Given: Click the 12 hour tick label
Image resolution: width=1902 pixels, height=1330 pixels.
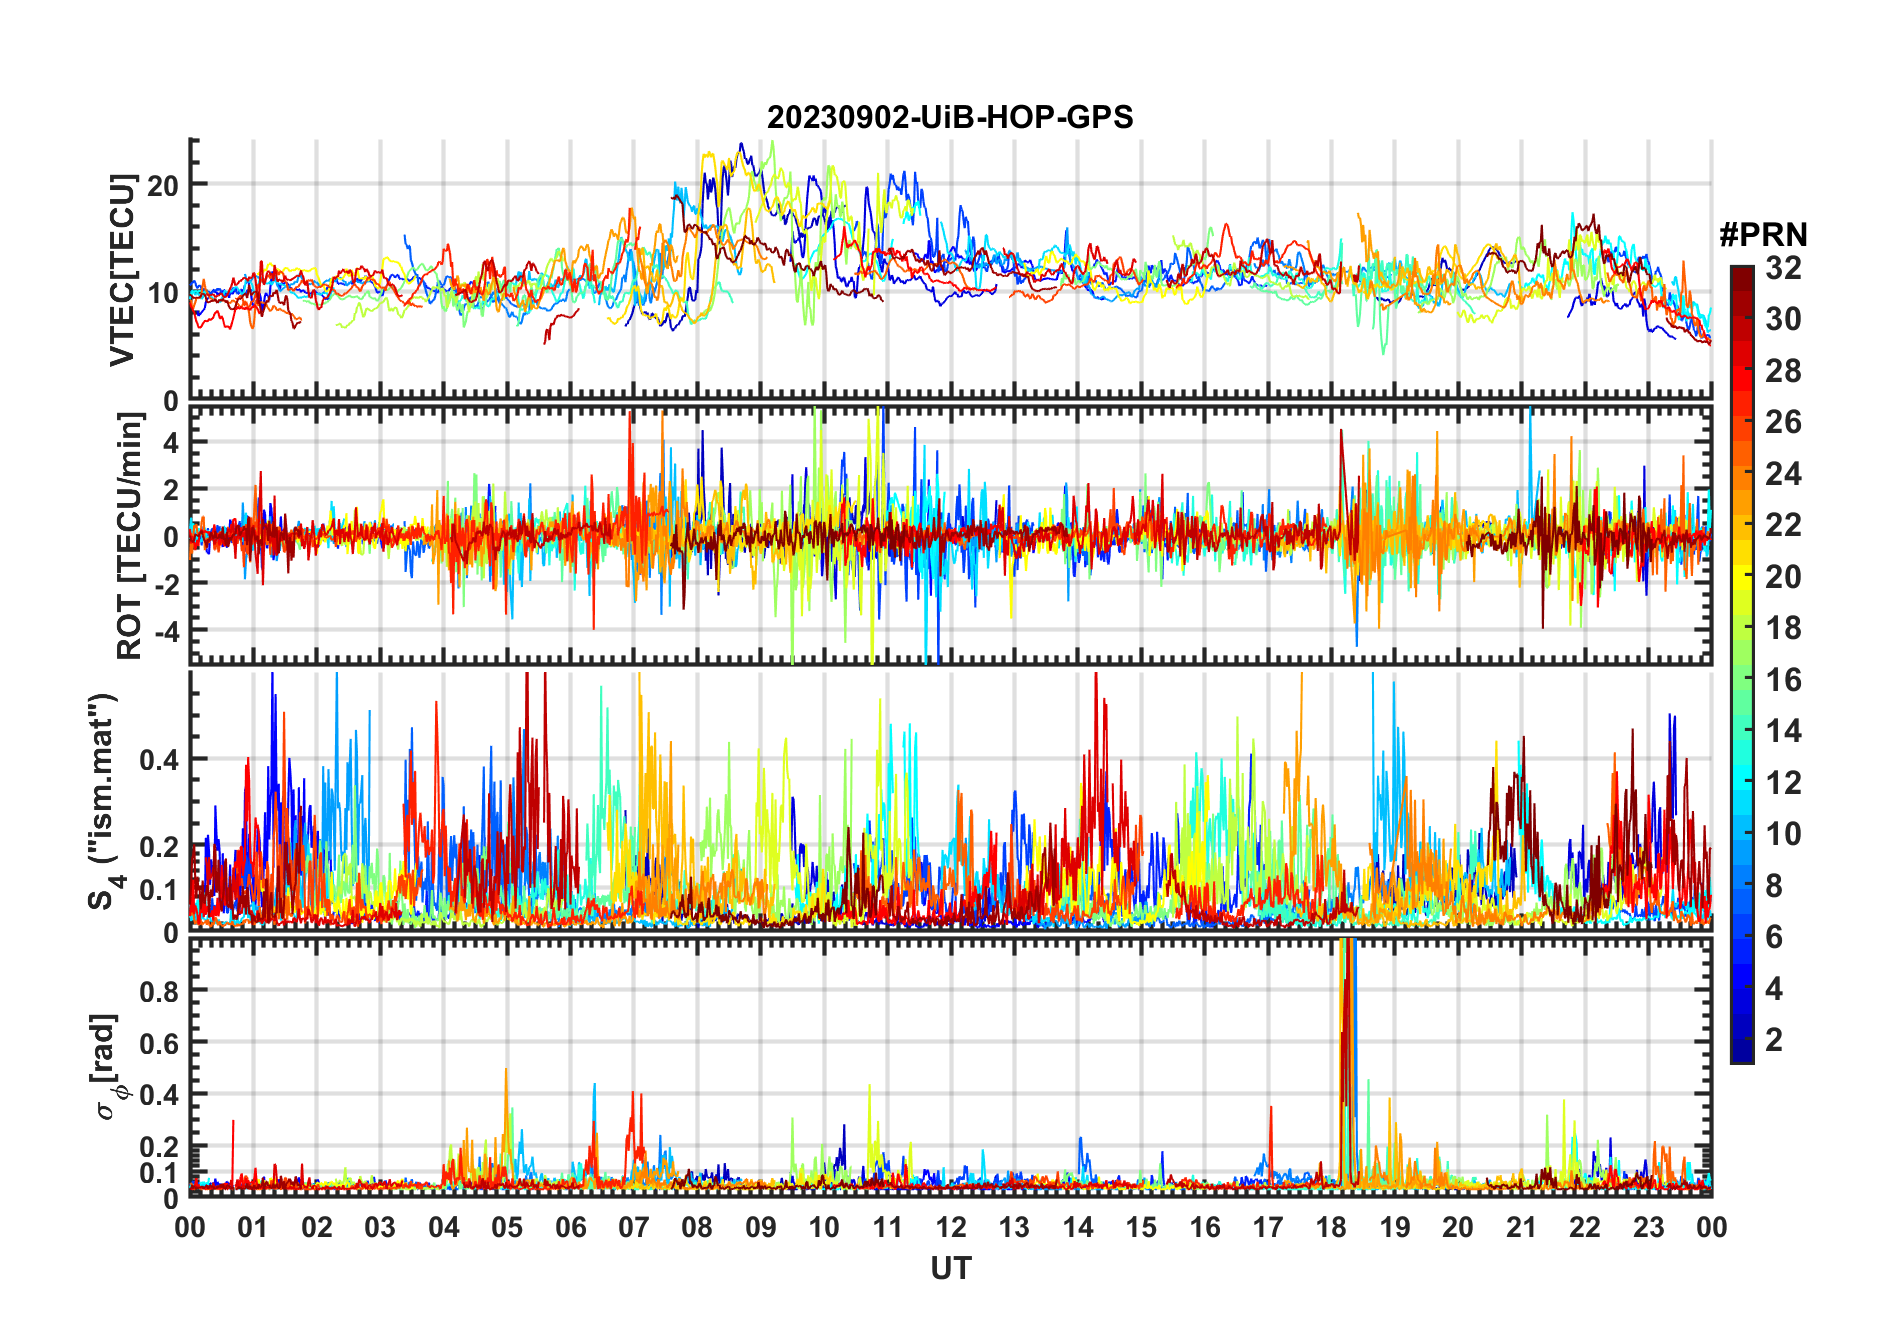Looking at the screenshot, I should [x=951, y=1227].
